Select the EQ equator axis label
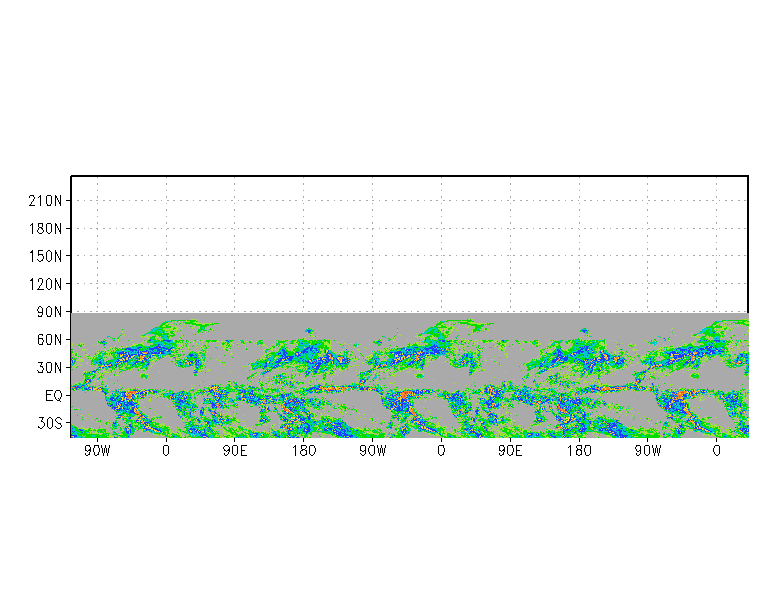Screen dimensions: 784x612 coord(54,396)
